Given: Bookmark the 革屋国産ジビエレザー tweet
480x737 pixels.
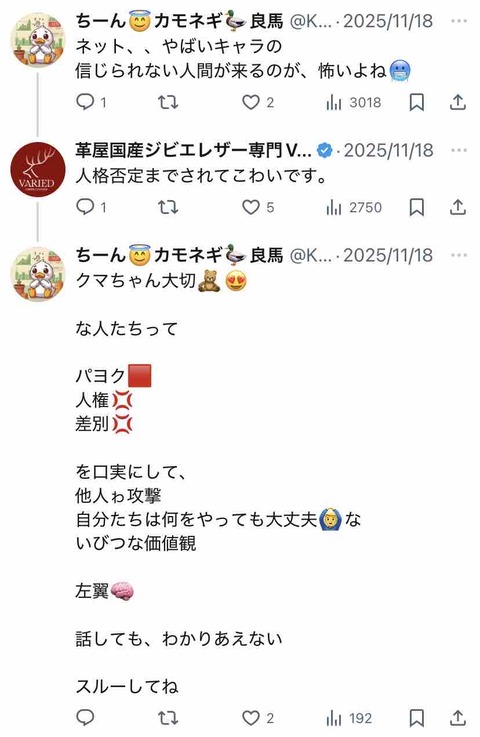Looking at the screenshot, I should coord(417,207).
